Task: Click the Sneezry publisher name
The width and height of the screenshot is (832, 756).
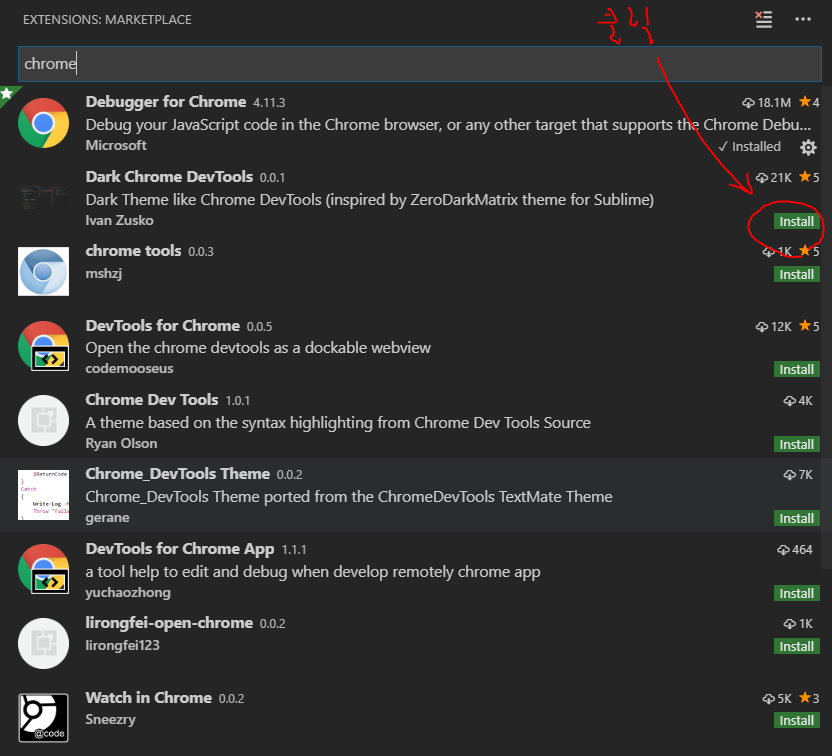Action: (110, 719)
